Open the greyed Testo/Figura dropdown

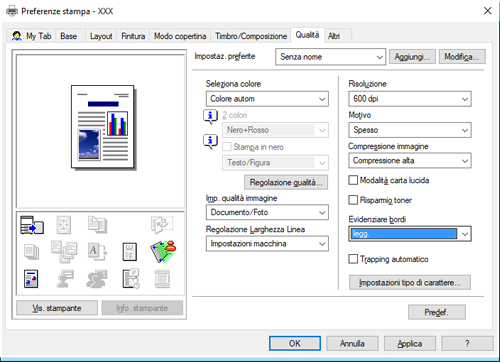tap(275, 163)
